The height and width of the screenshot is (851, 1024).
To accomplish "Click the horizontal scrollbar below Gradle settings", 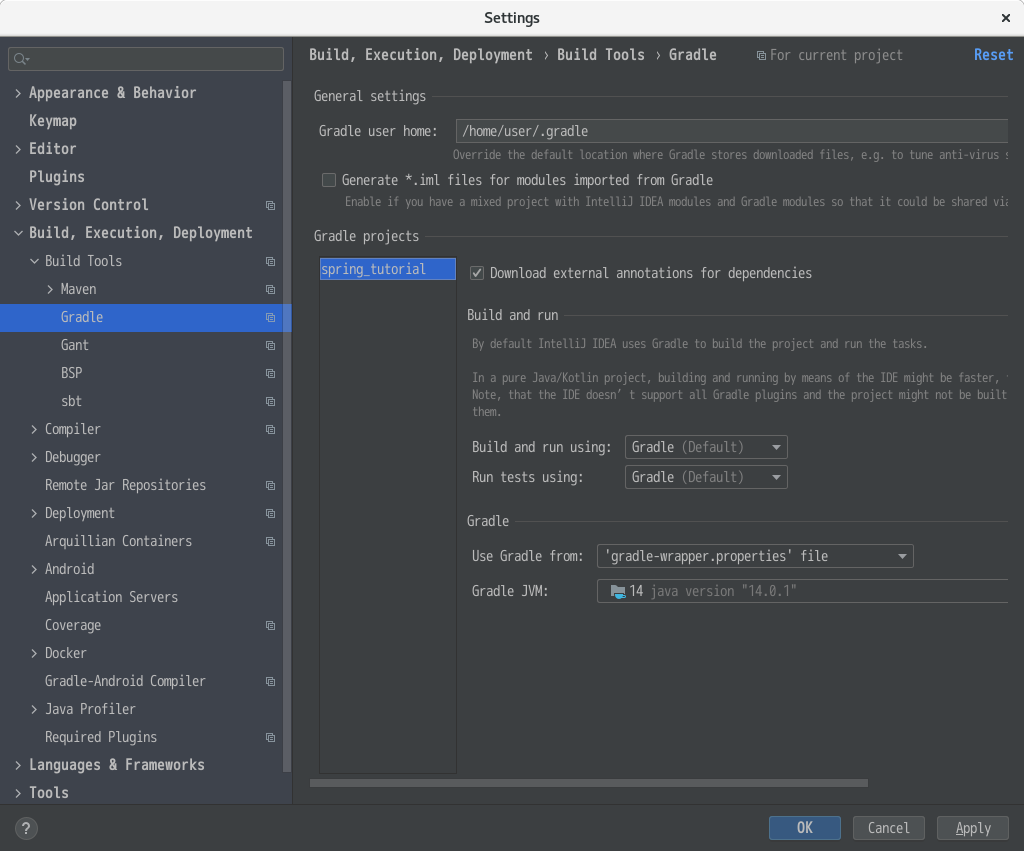I will [588, 783].
